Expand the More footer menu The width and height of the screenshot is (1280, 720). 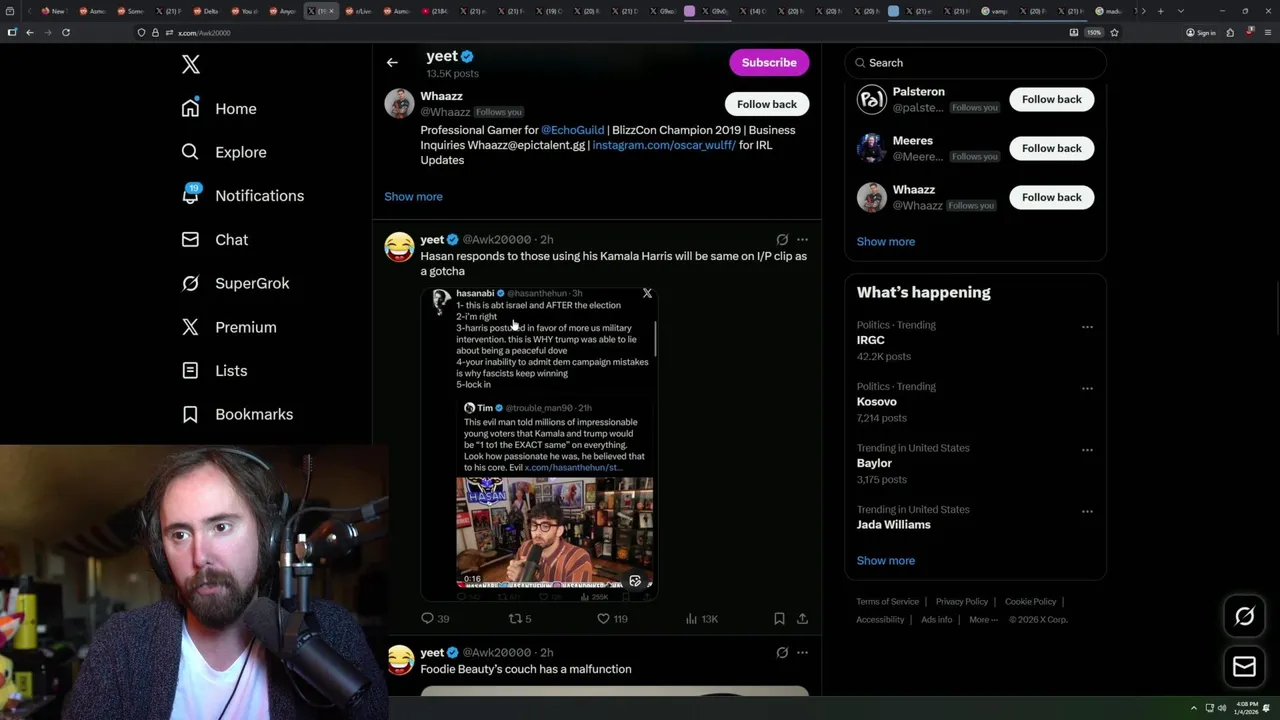click(983, 619)
